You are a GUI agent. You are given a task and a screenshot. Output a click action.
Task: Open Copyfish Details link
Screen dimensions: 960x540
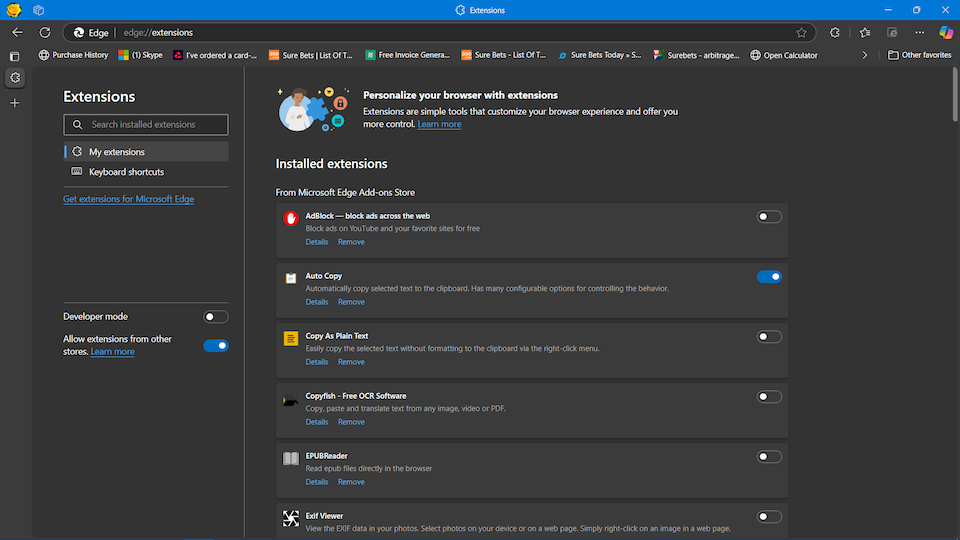[x=317, y=422]
